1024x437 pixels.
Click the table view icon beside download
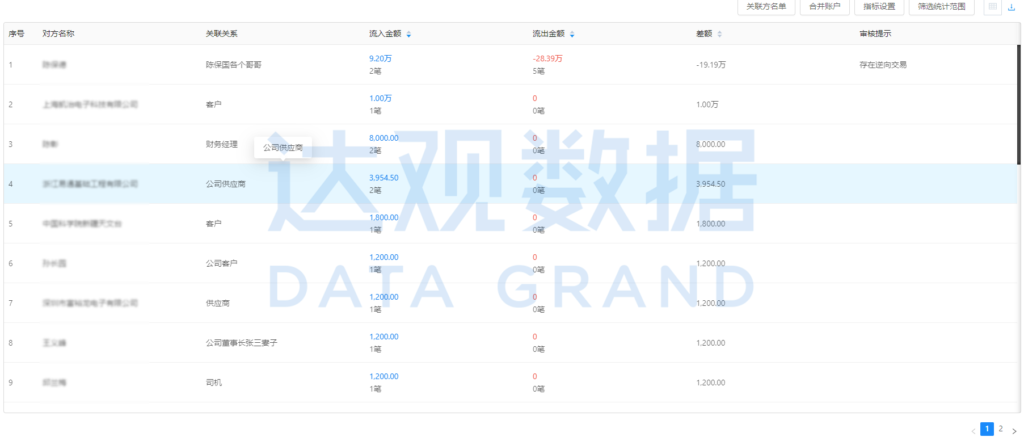pos(992,7)
